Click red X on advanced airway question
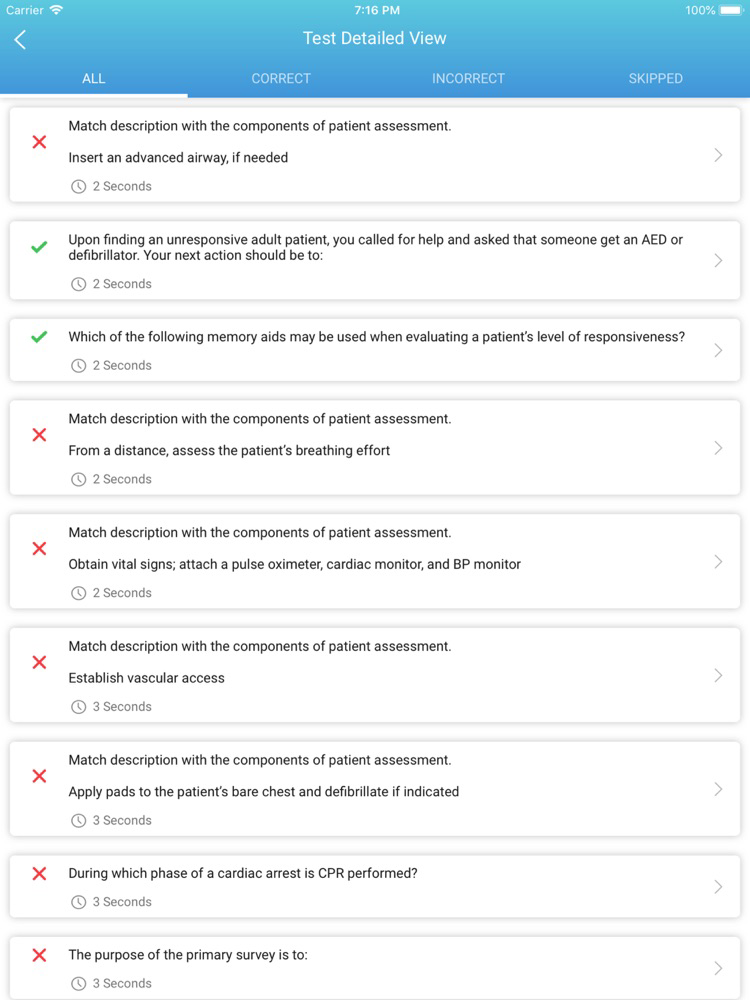This screenshot has height=1000, width=750. 40,142
